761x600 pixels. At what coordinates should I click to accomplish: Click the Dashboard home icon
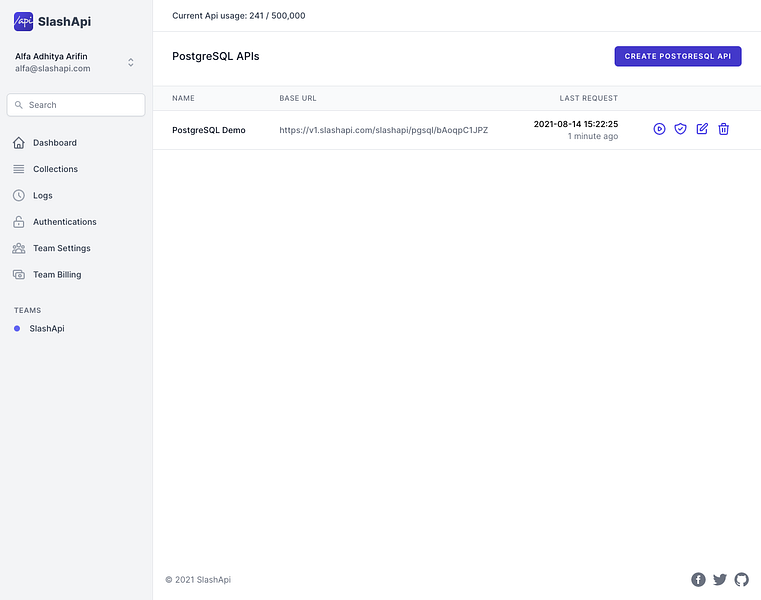pos(18,143)
